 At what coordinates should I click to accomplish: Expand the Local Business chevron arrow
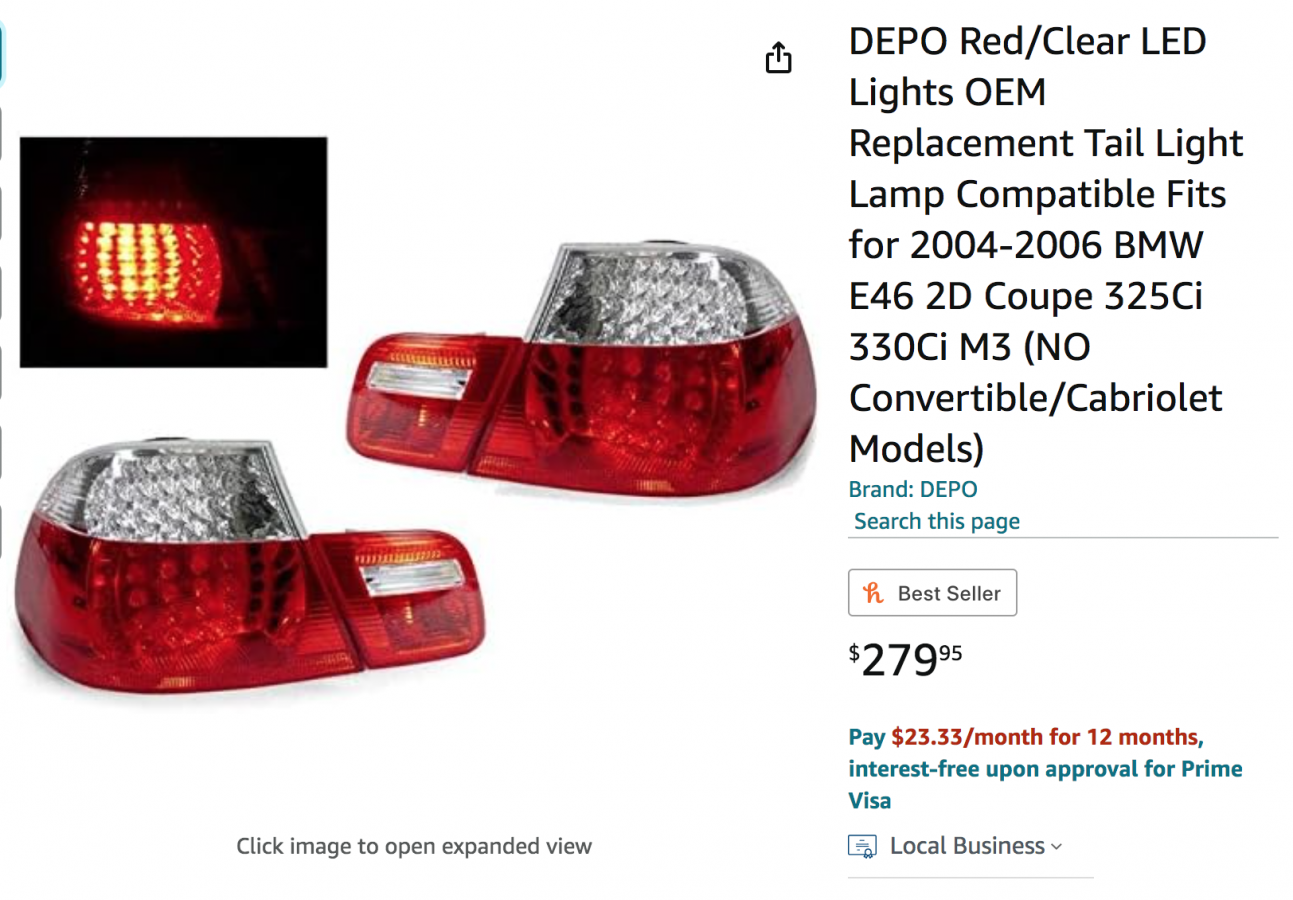(x=1056, y=847)
